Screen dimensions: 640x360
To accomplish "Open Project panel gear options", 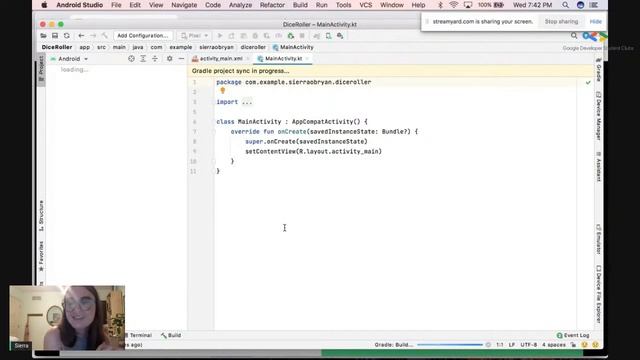I will 169,59.
